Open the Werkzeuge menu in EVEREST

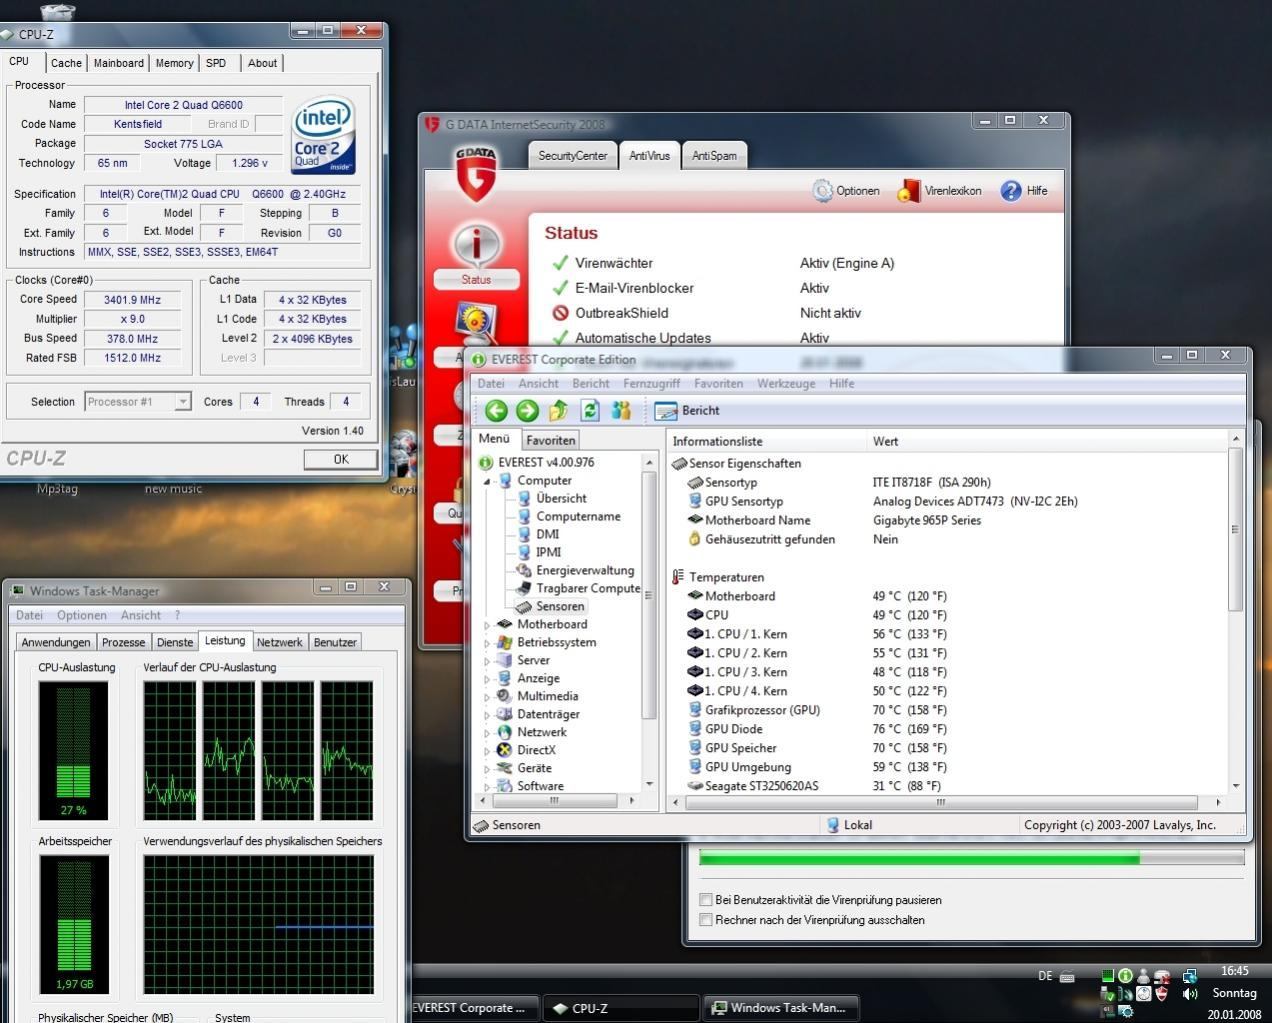click(786, 384)
